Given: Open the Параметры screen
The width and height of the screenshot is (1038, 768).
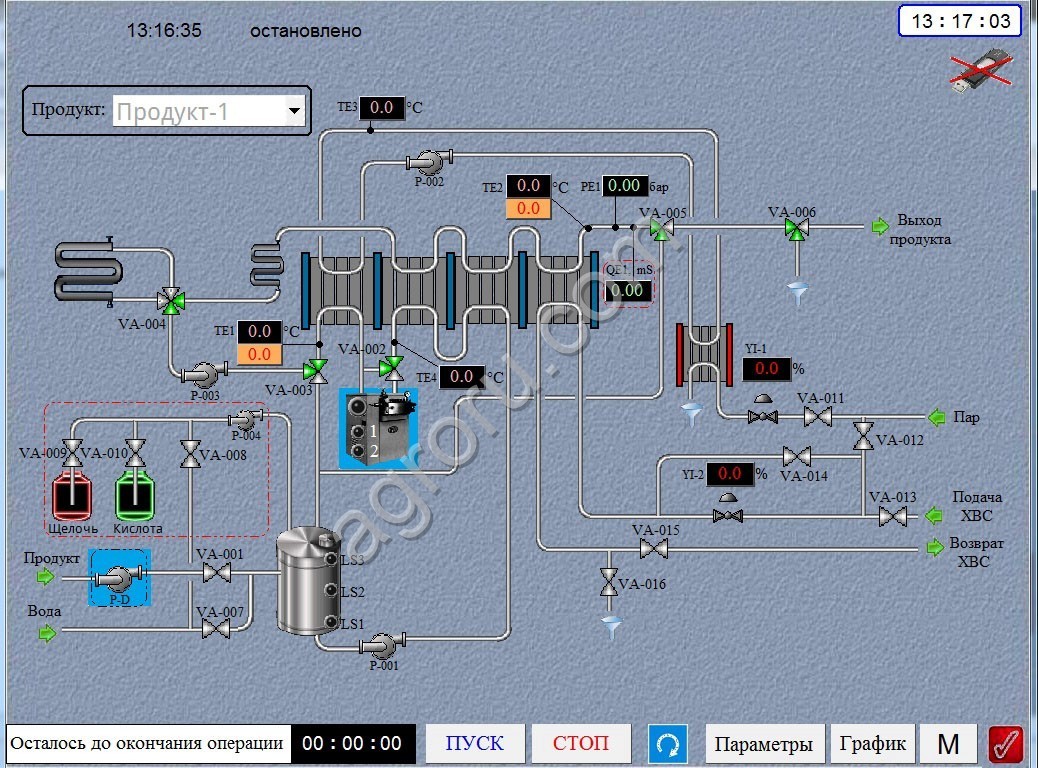Looking at the screenshot, I should (x=764, y=744).
